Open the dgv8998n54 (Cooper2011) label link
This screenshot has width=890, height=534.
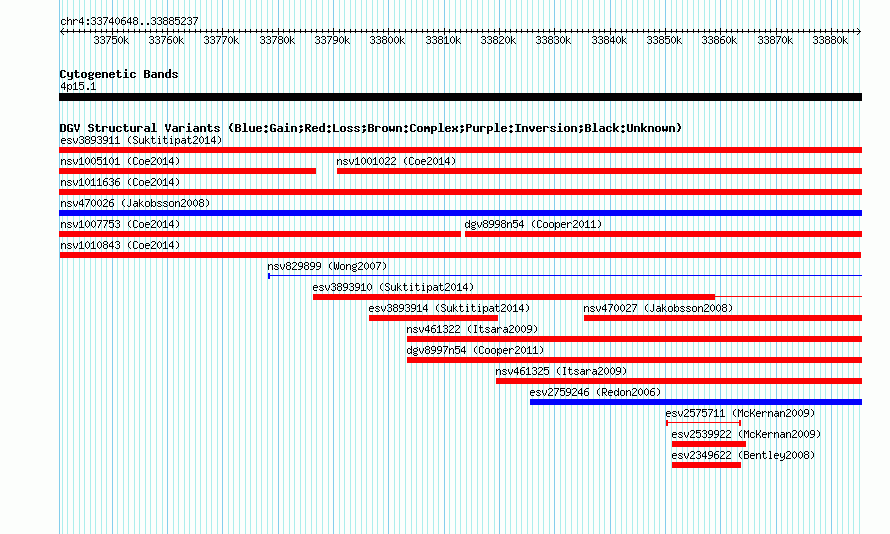pos(533,224)
